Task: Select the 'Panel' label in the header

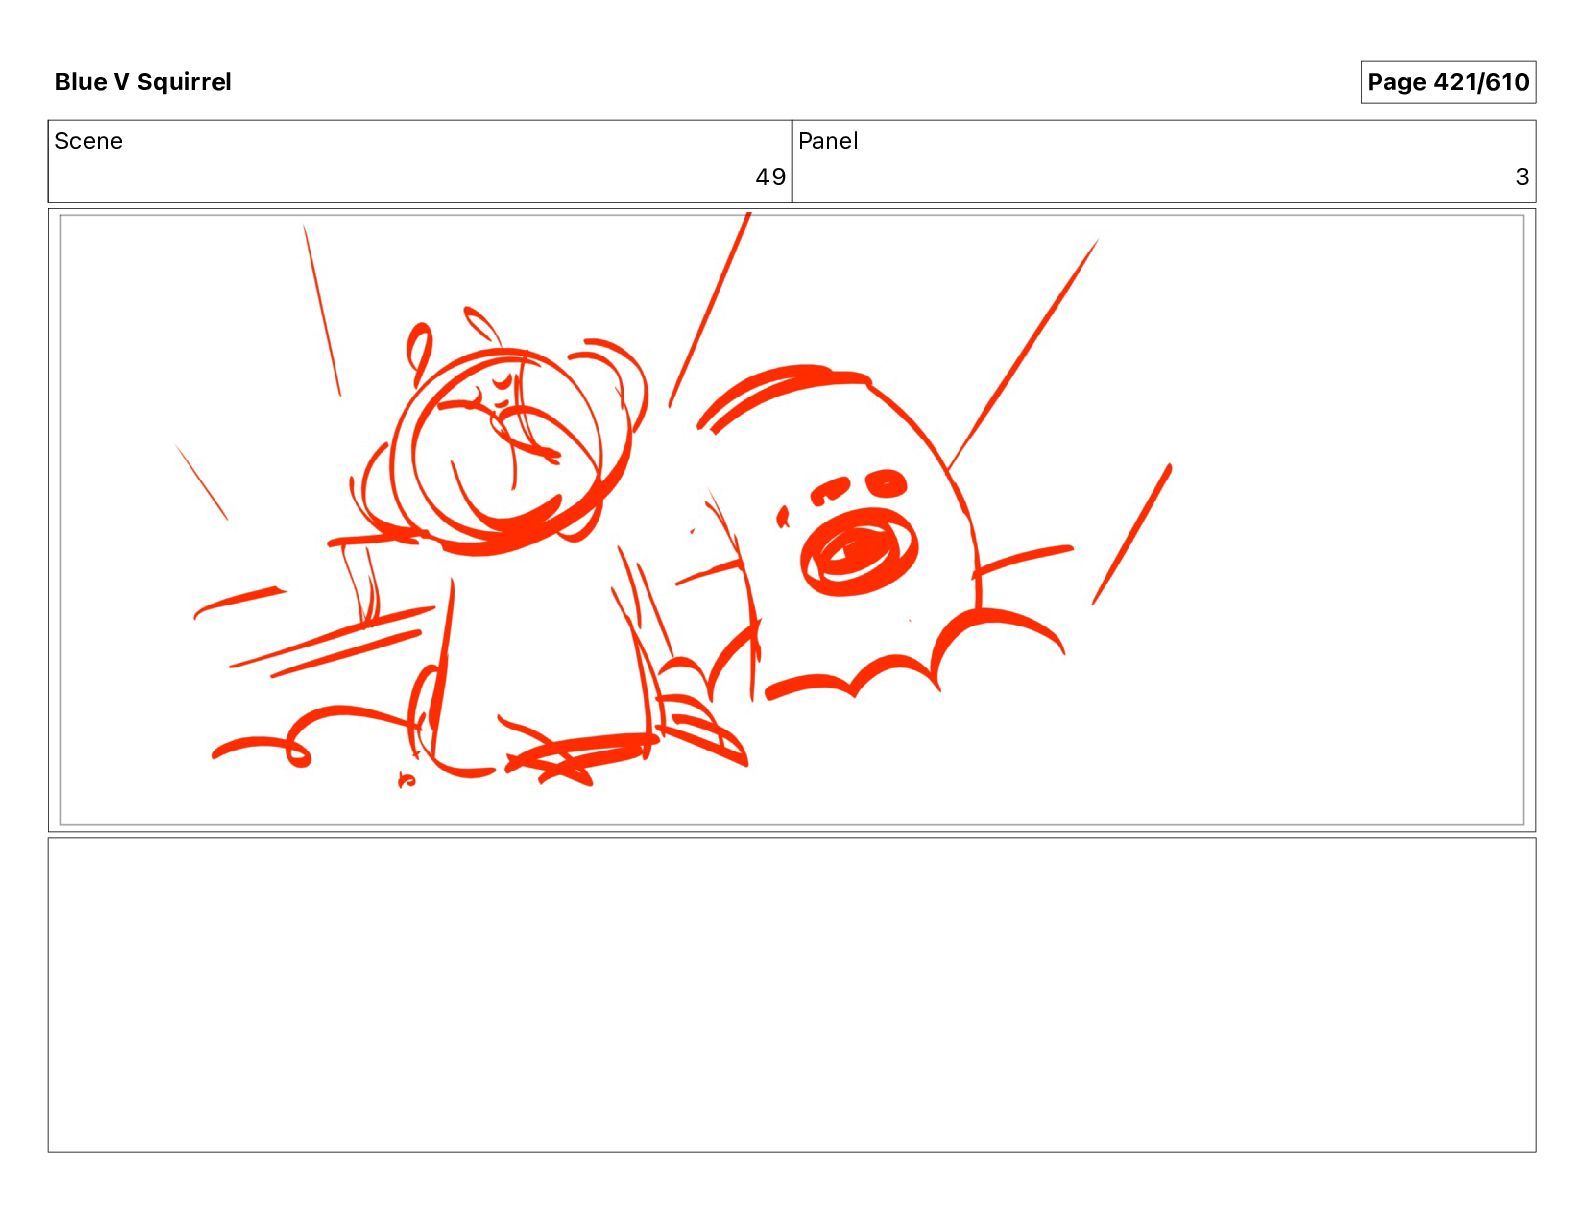Action: pyautogui.click(x=828, y=141)
